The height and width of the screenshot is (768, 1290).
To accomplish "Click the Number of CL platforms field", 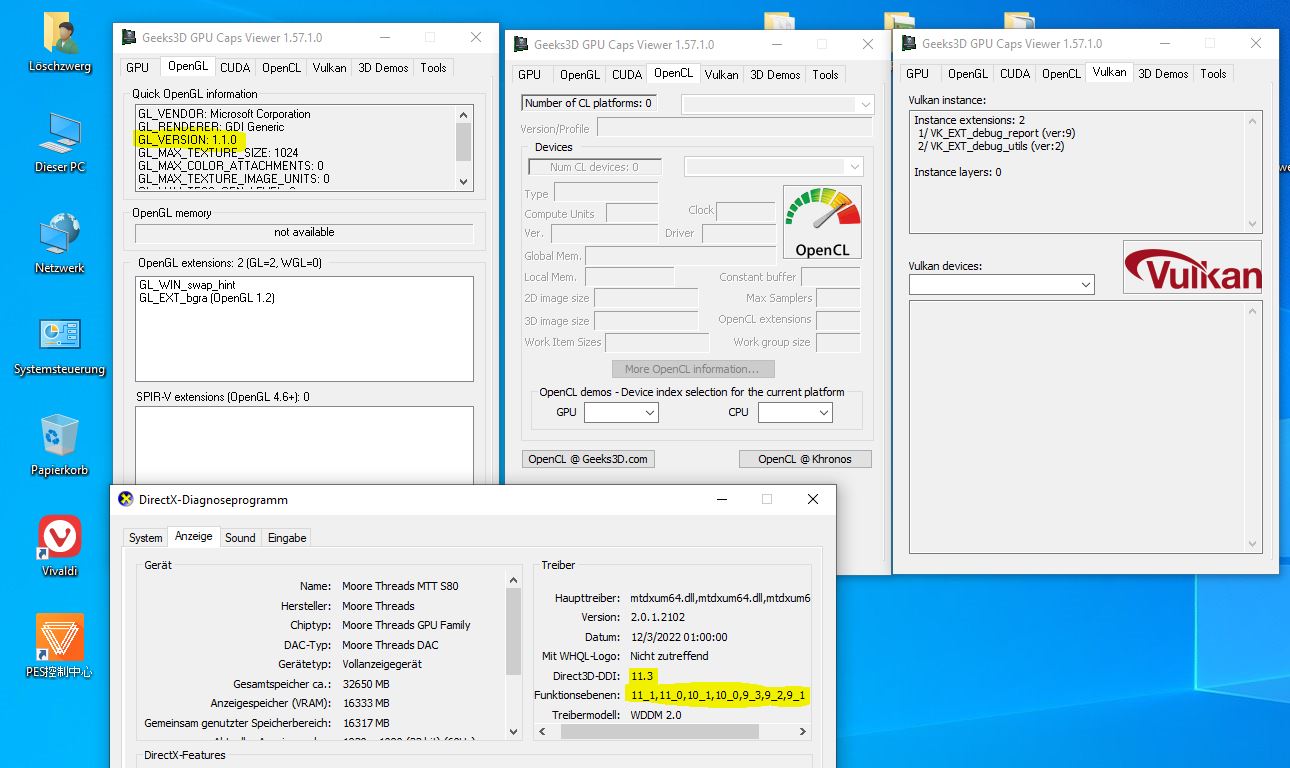I will tap(588, 103).
